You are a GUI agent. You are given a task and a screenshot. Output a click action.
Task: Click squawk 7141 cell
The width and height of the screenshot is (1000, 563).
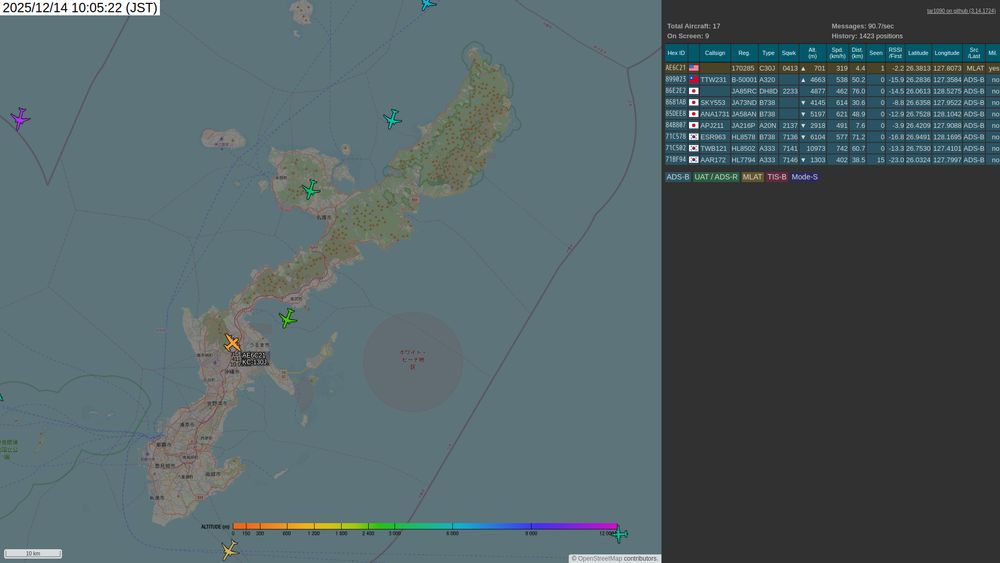(x=790, y=149)
